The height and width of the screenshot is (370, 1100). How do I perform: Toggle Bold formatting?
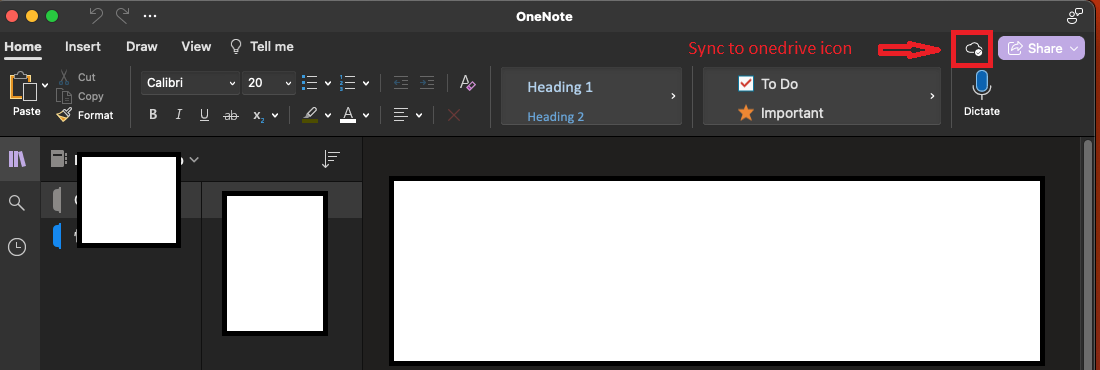[x=153, y=115]
